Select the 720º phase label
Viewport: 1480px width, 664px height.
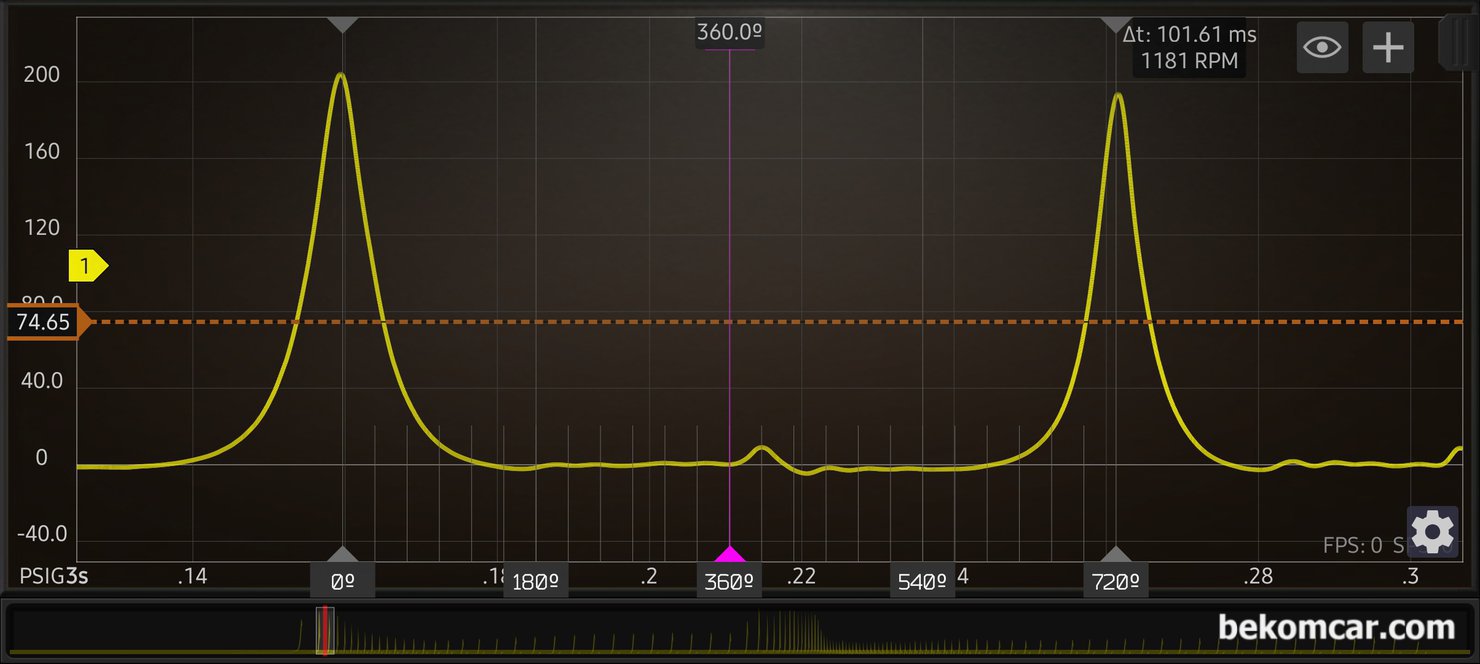point(1116,581)
